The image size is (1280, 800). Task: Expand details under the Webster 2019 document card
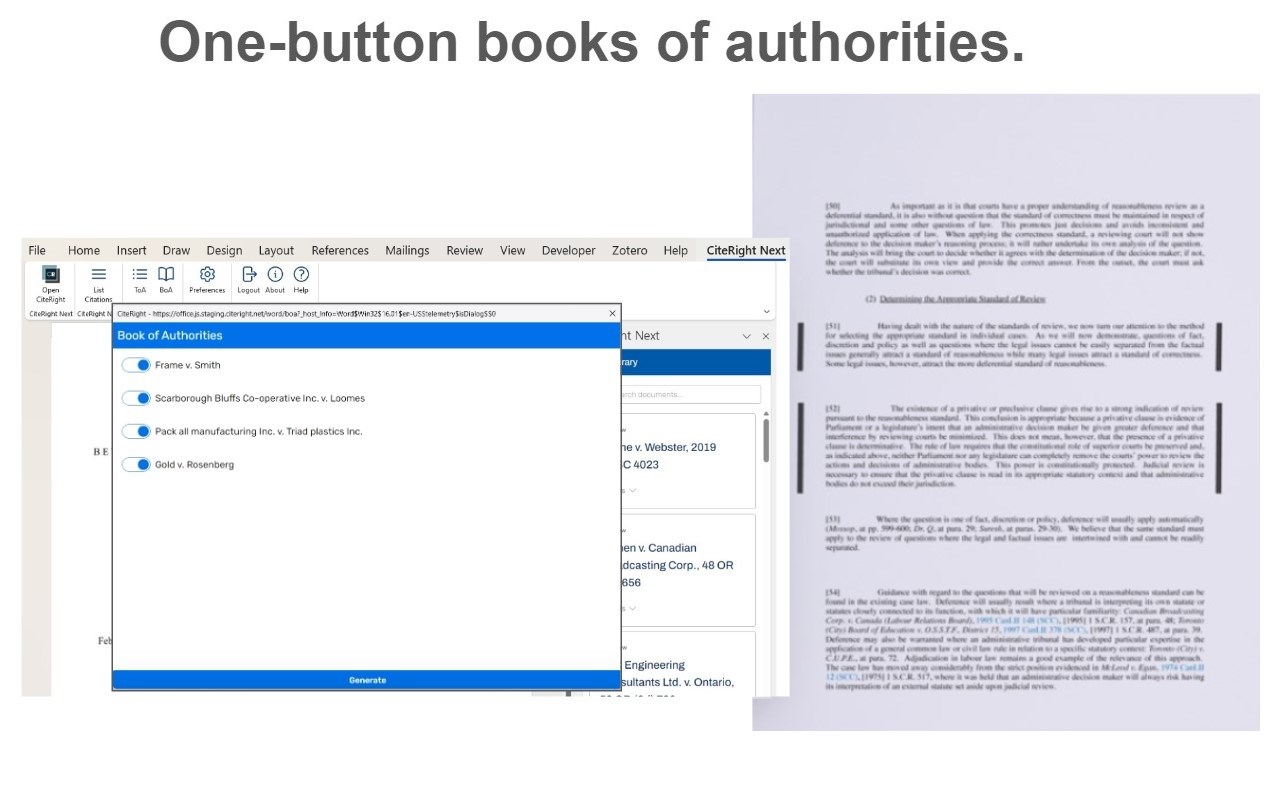coord(632,491)
